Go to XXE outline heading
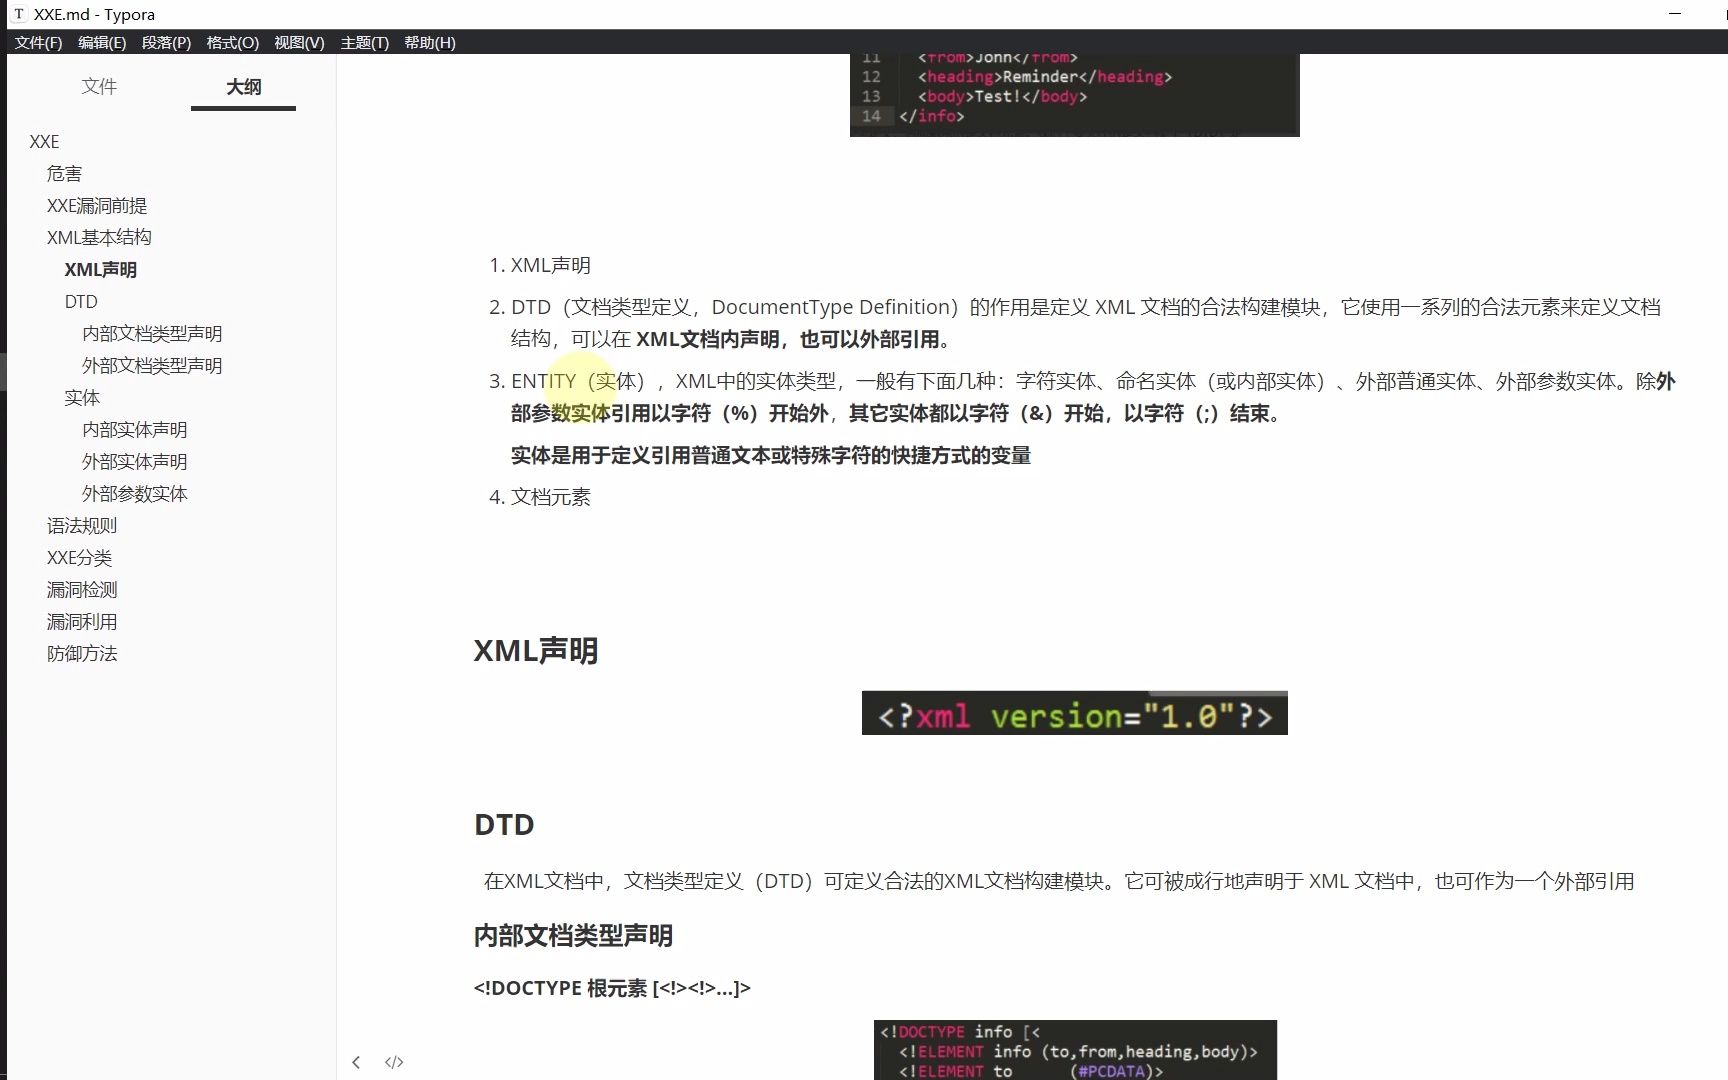Viewport: 1728px width, 1080px height. coord(45,142)
